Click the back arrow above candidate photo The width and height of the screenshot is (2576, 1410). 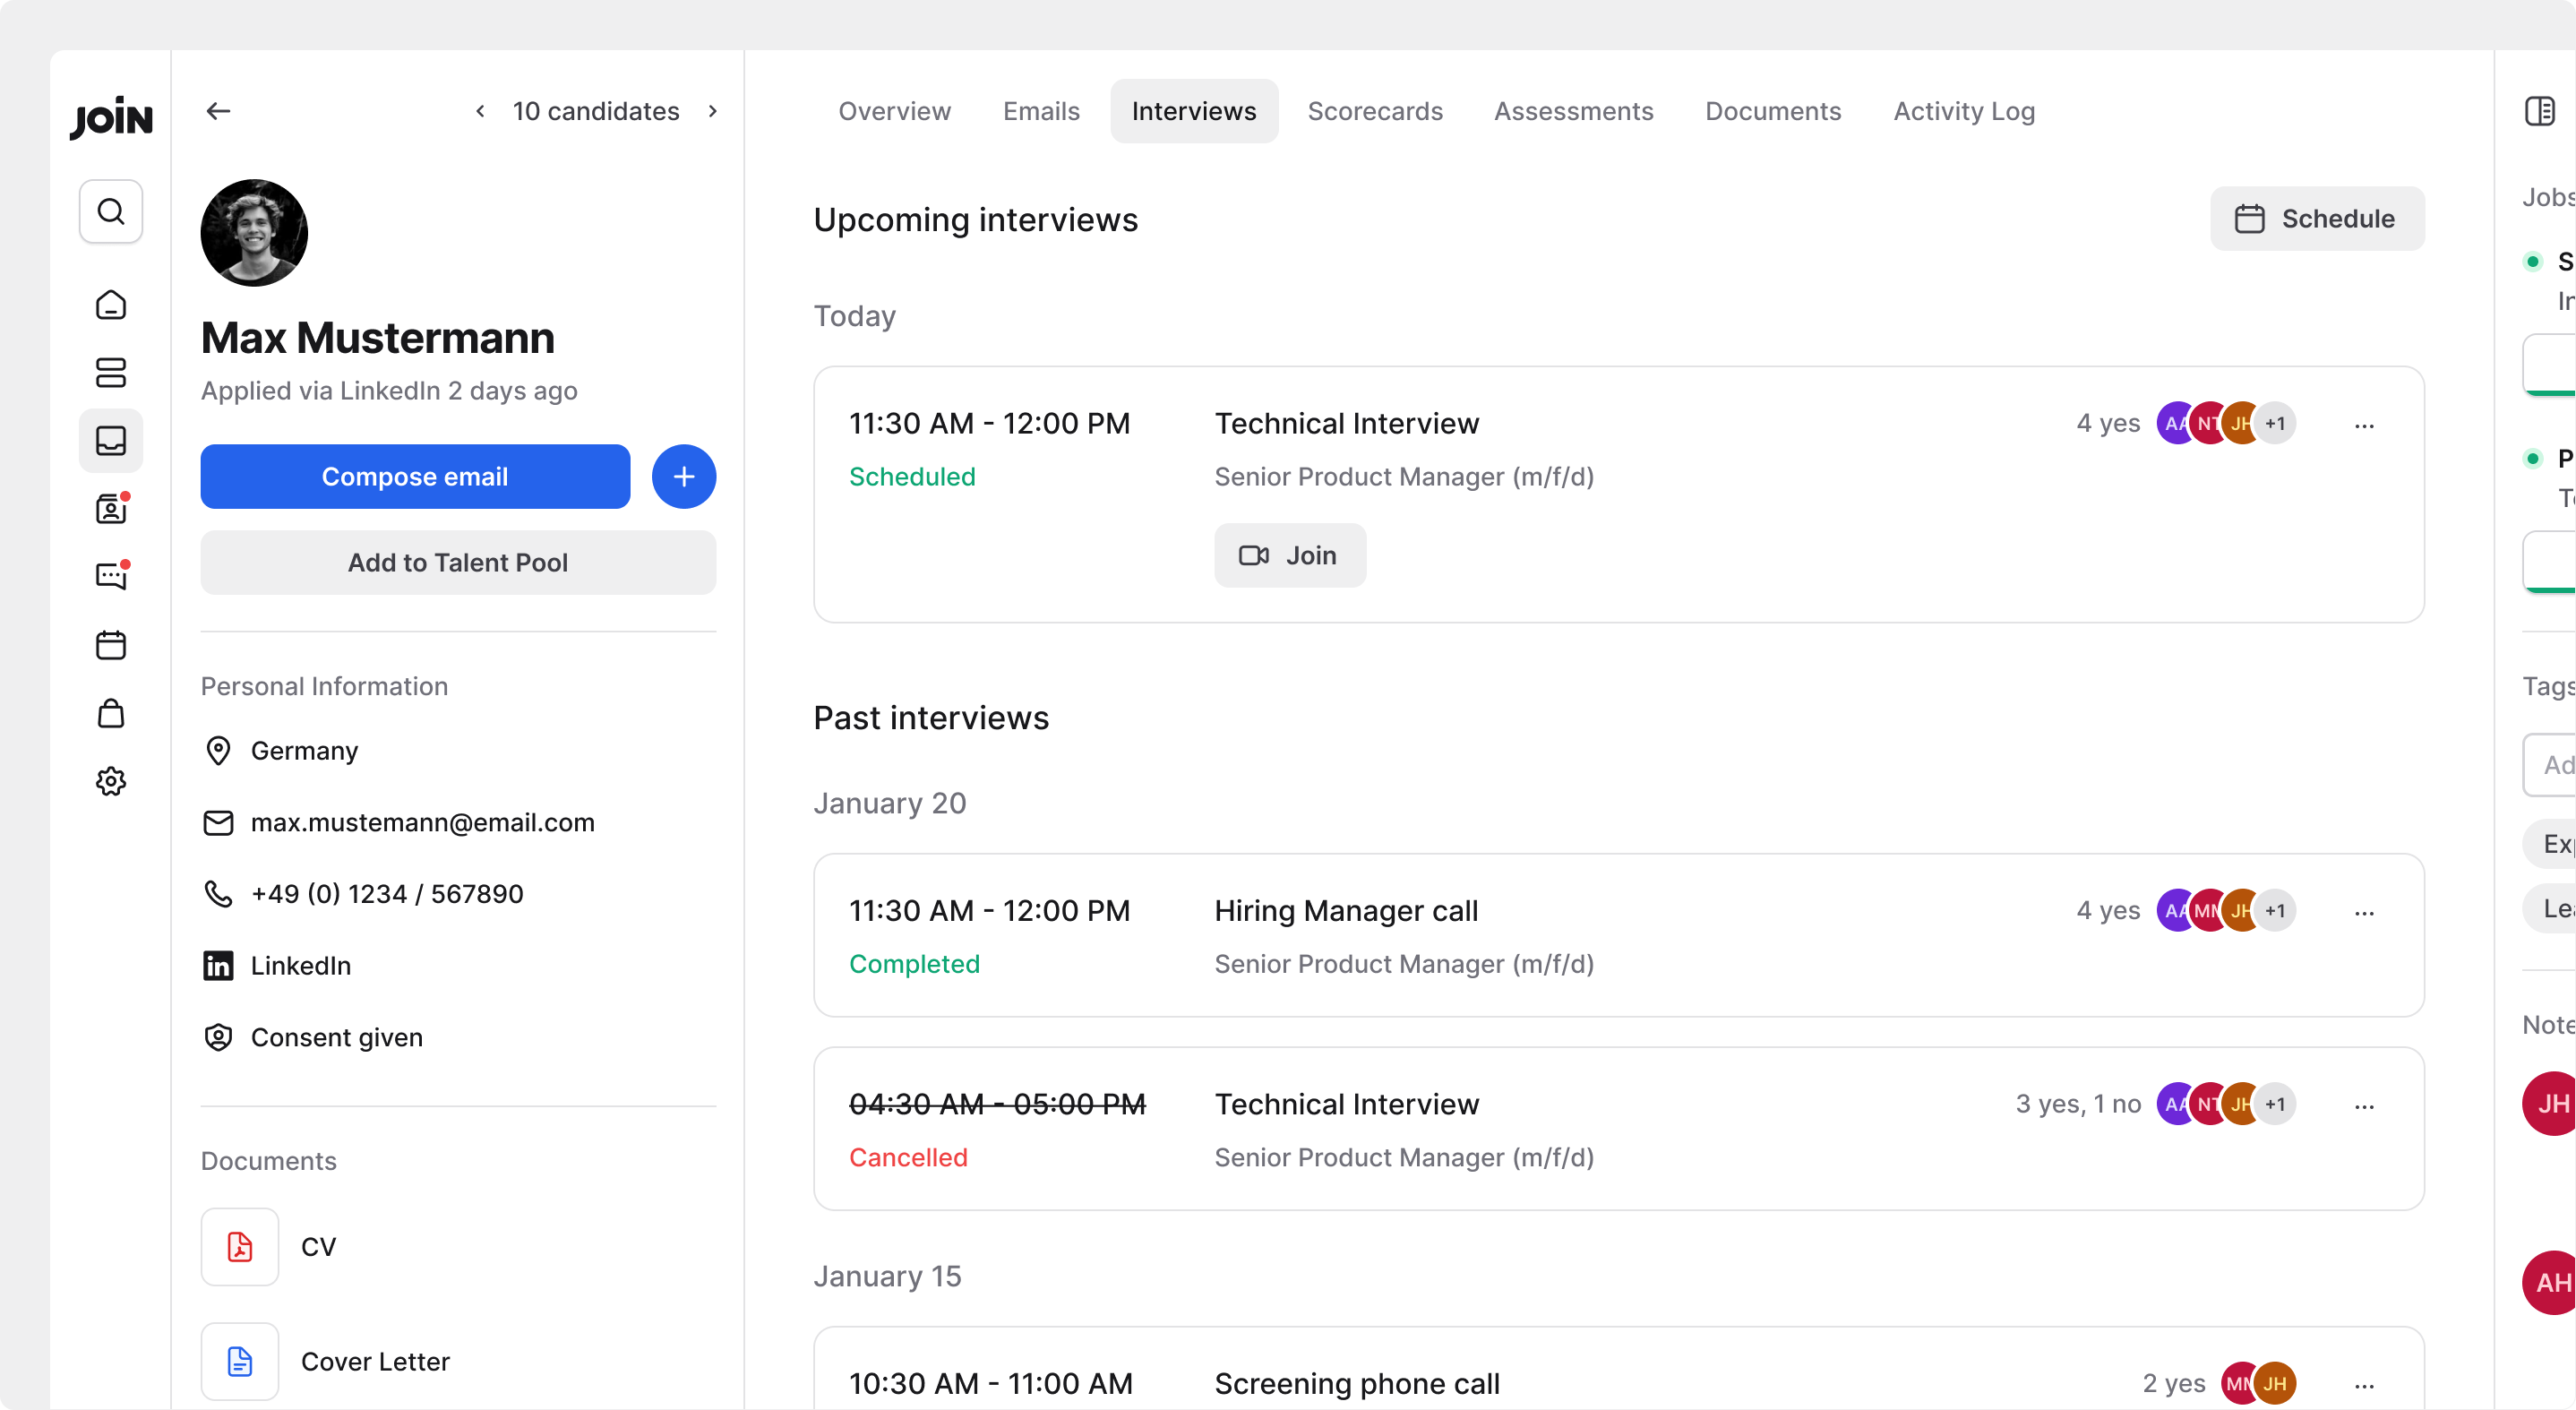[218, 111]
